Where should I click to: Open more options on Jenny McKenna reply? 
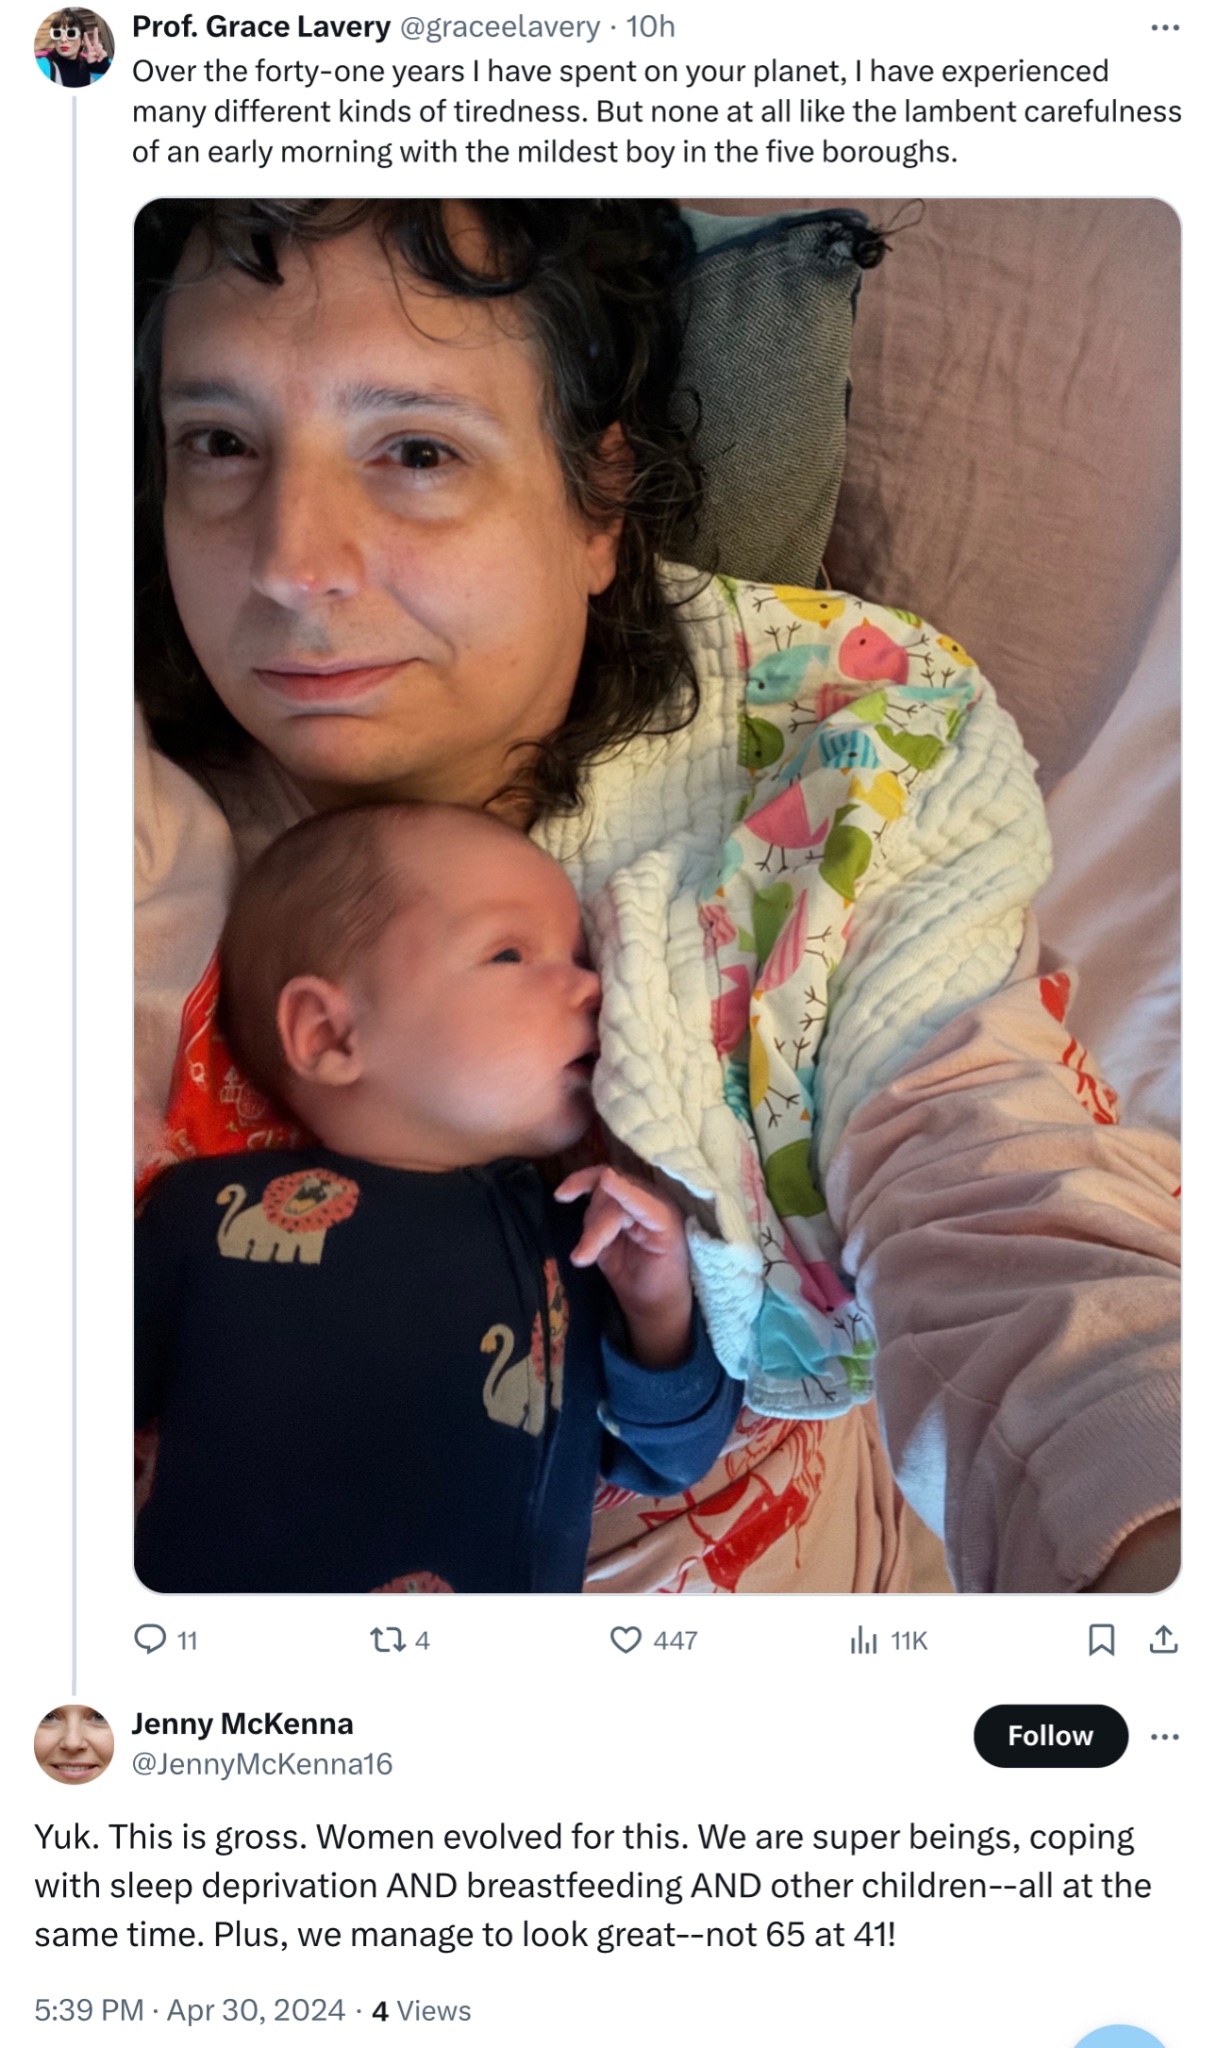pos(1165,1736)
